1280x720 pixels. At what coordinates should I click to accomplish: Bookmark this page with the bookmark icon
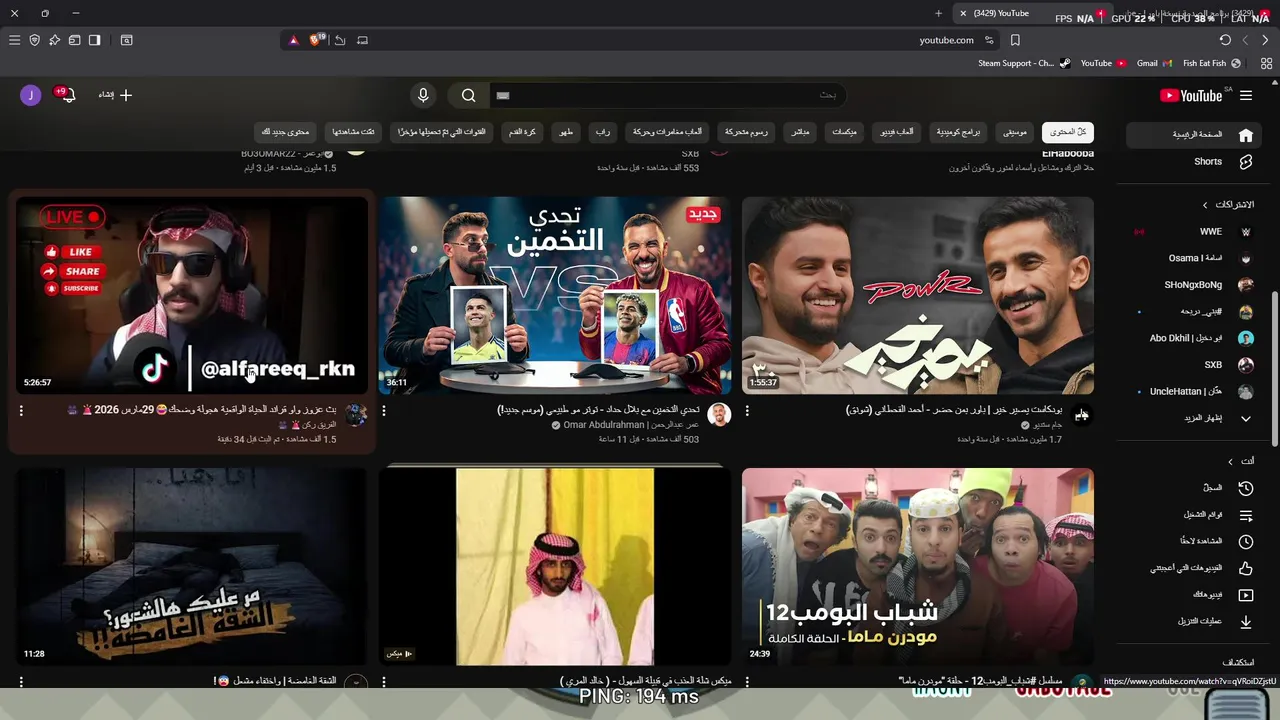[x=1015, y=40]
